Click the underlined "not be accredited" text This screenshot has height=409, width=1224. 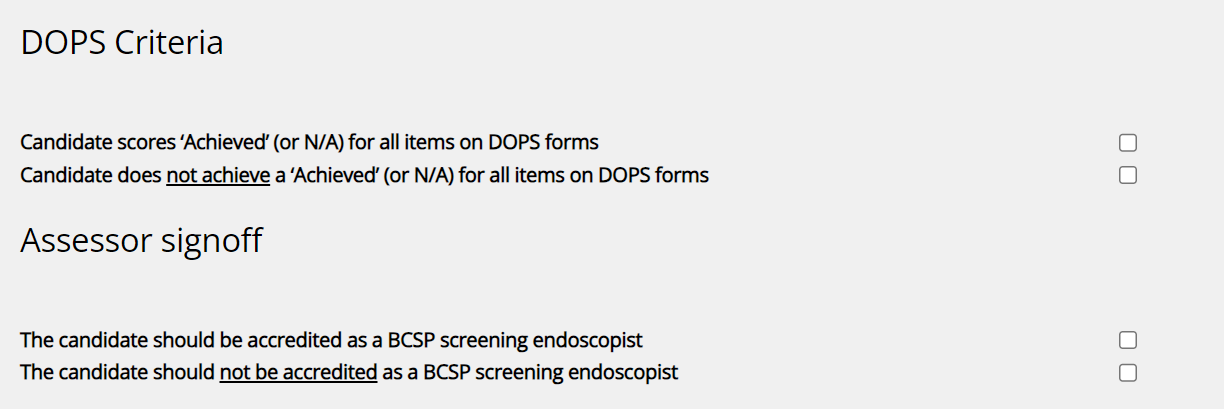pos(298,373)
